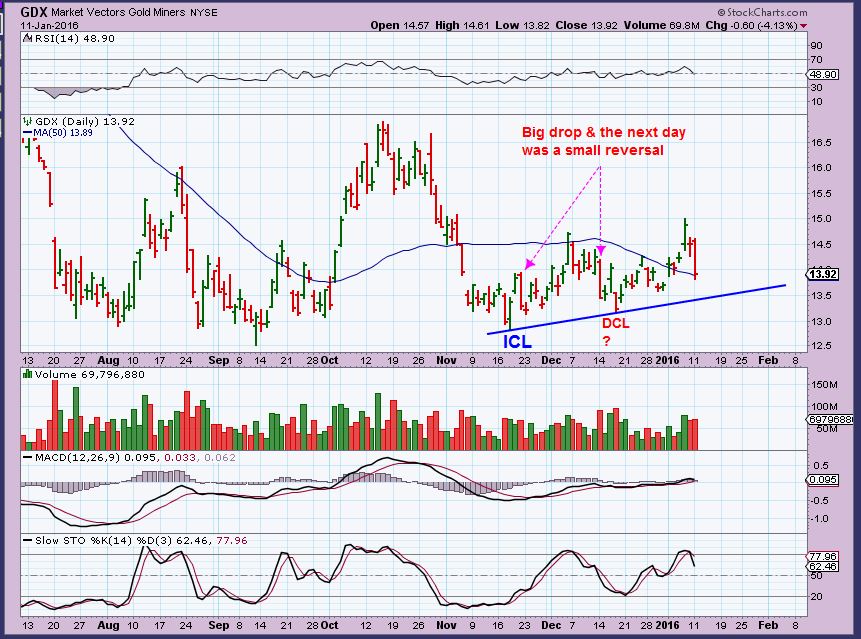Viewport: 861px width, 639px height.
Task: Click the 'Low 13.82' value
Action: coord(522,25)
